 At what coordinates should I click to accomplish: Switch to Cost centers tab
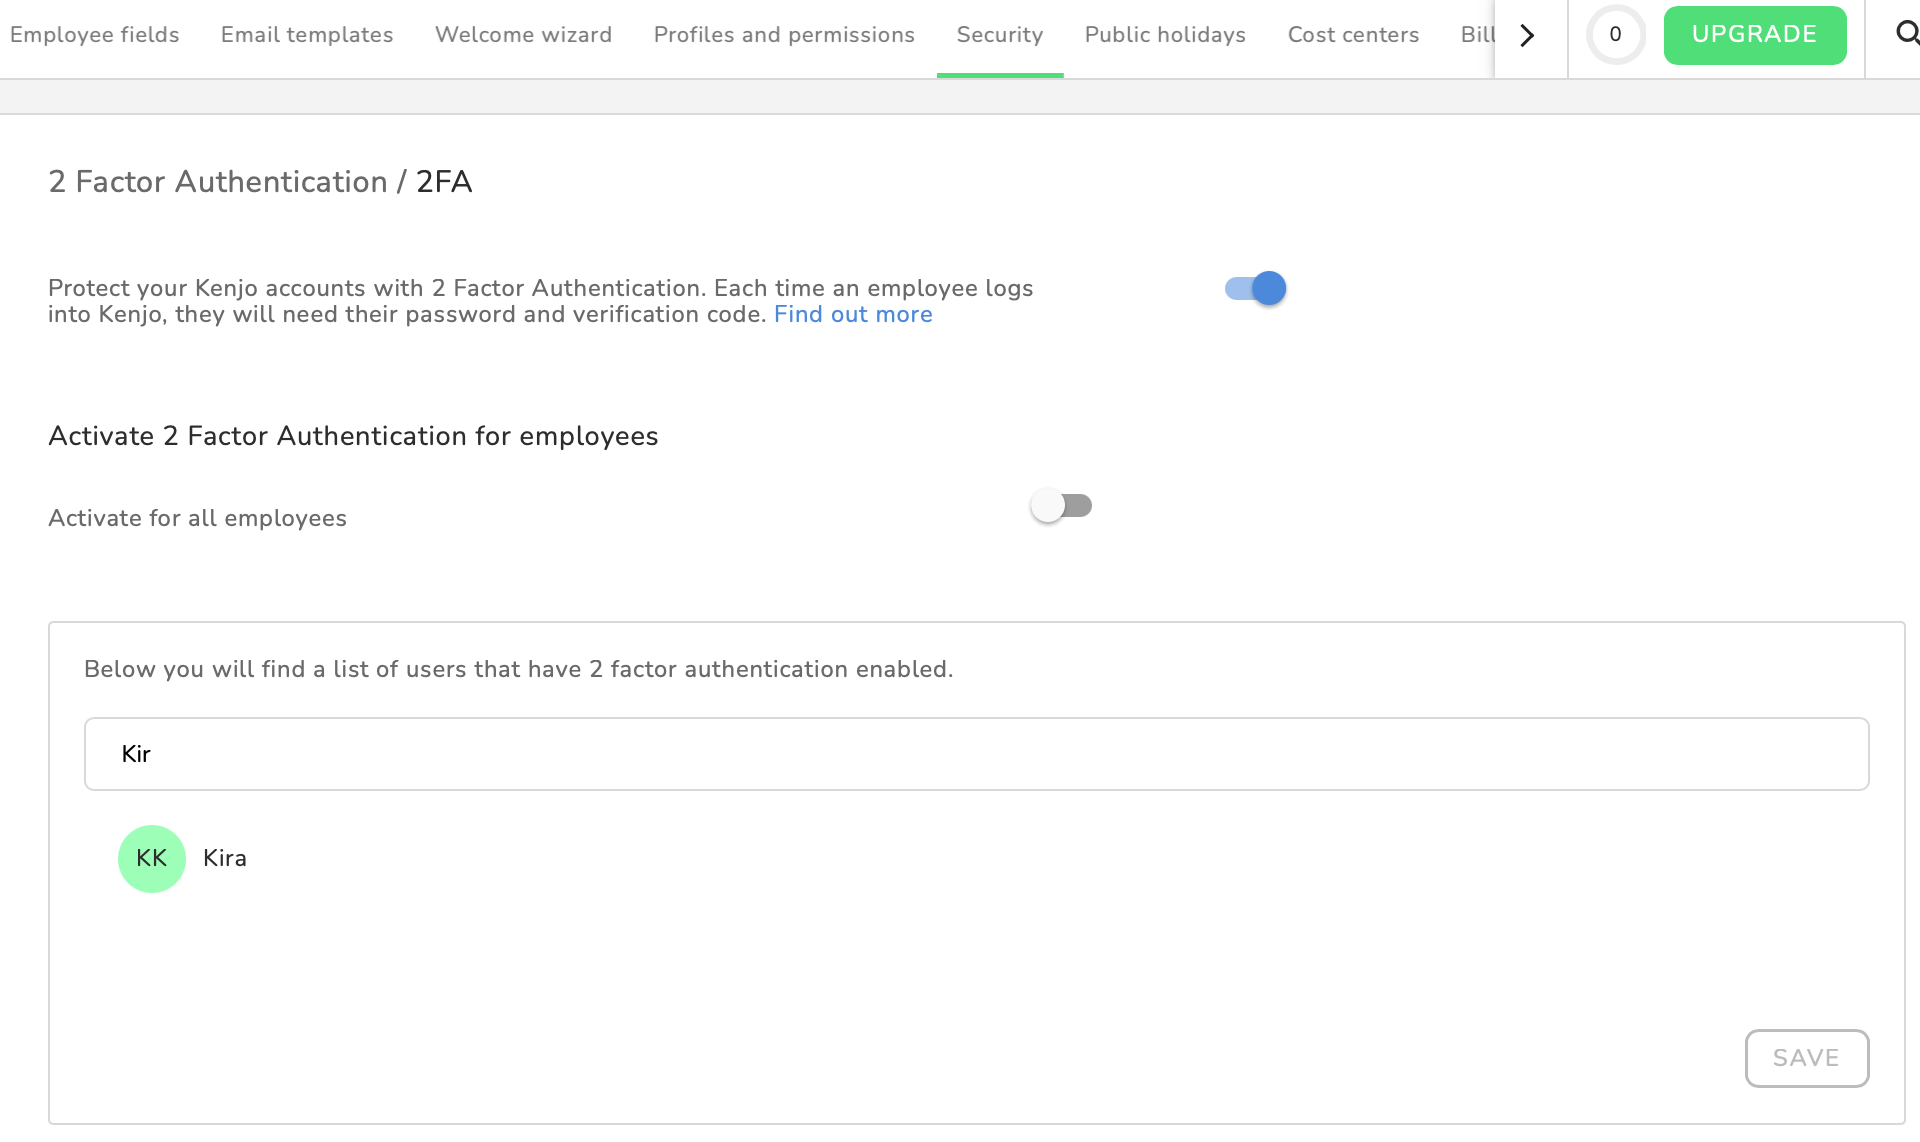[1353, 35]
